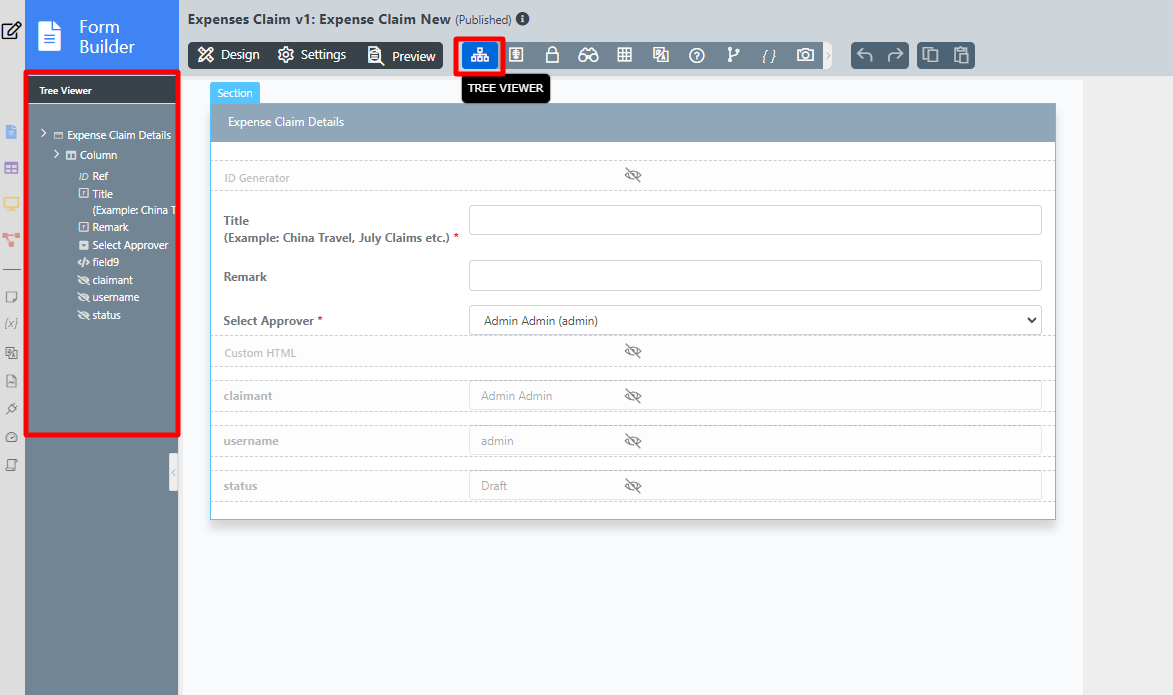Click the binoculars icon in toolbar
The height and width of the screenshot is (695, 1173).
588,55
